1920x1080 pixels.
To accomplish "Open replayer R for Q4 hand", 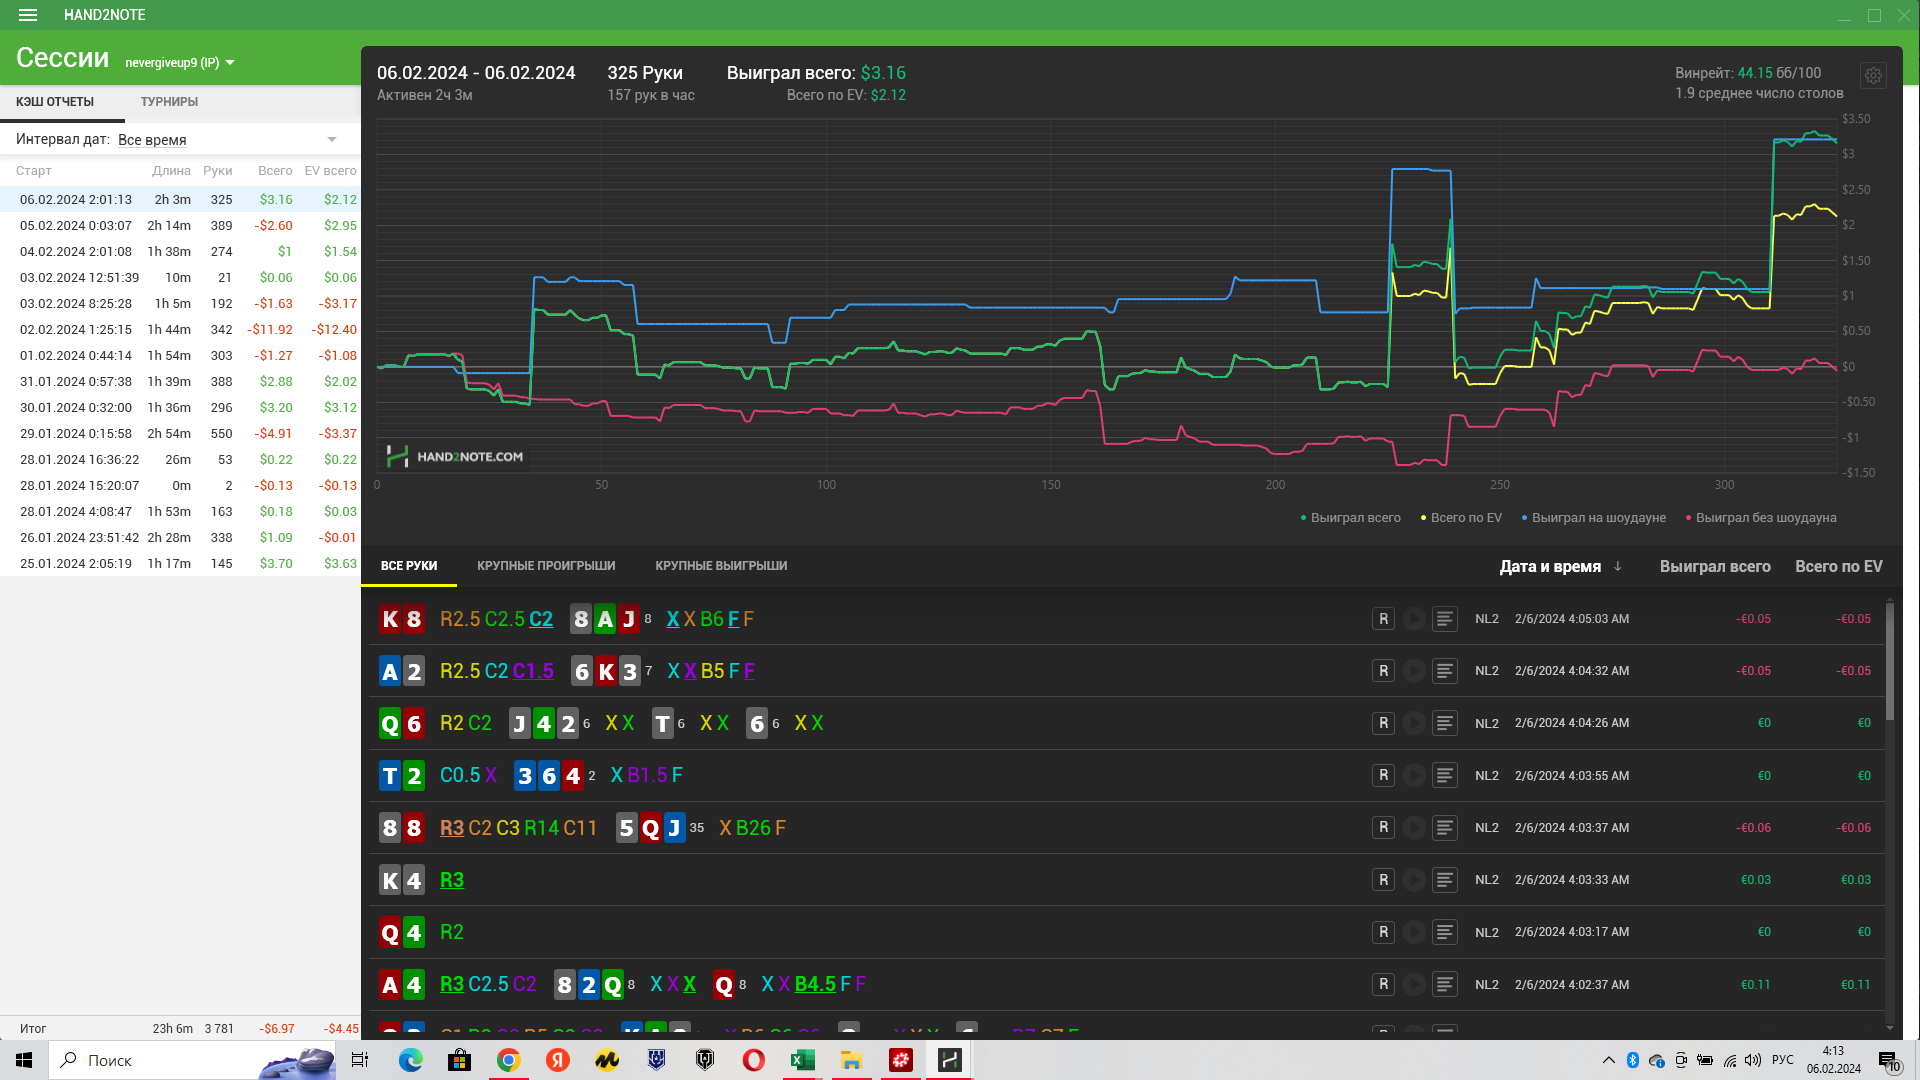I will click(1383, 932).
